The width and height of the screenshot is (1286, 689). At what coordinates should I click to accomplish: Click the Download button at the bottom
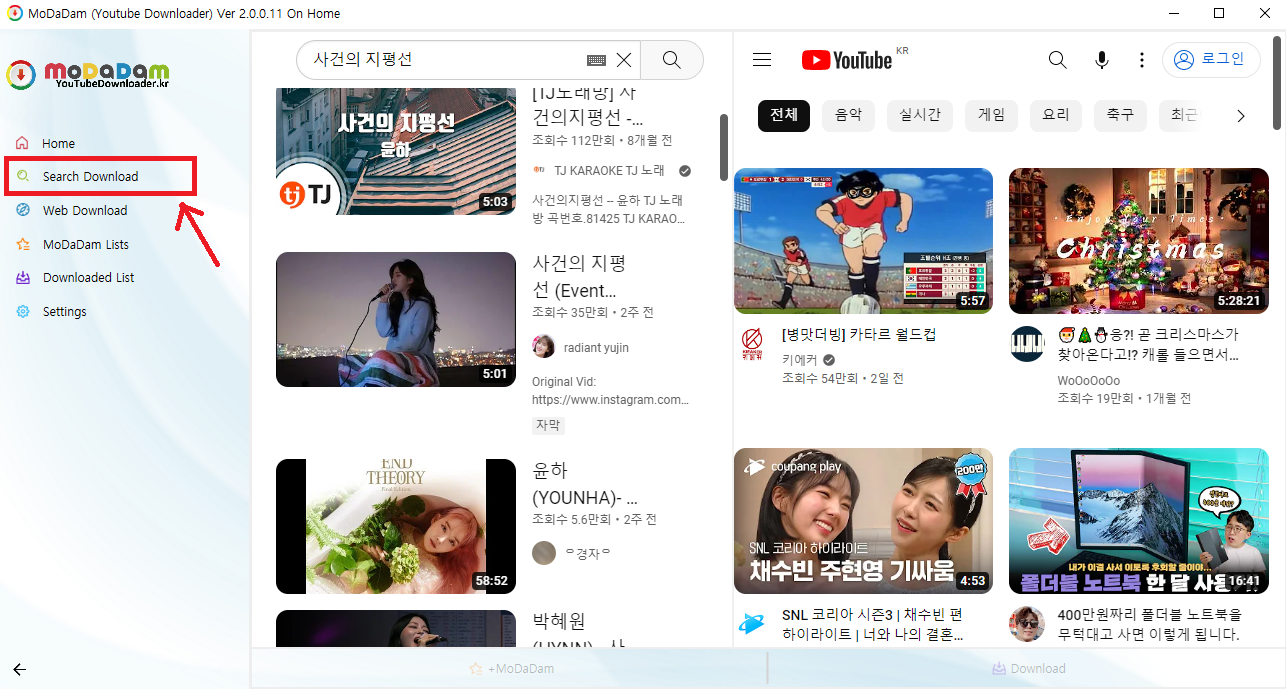[x=1028, y=668]
